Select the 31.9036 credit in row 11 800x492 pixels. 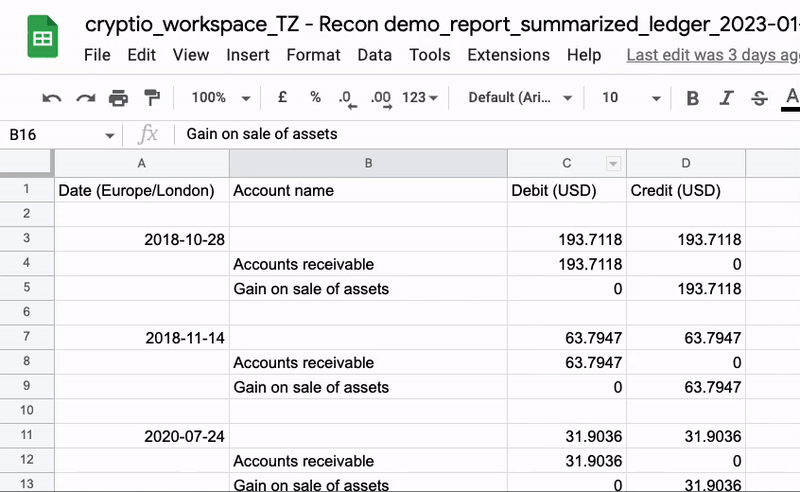click(x=686, y=436)
